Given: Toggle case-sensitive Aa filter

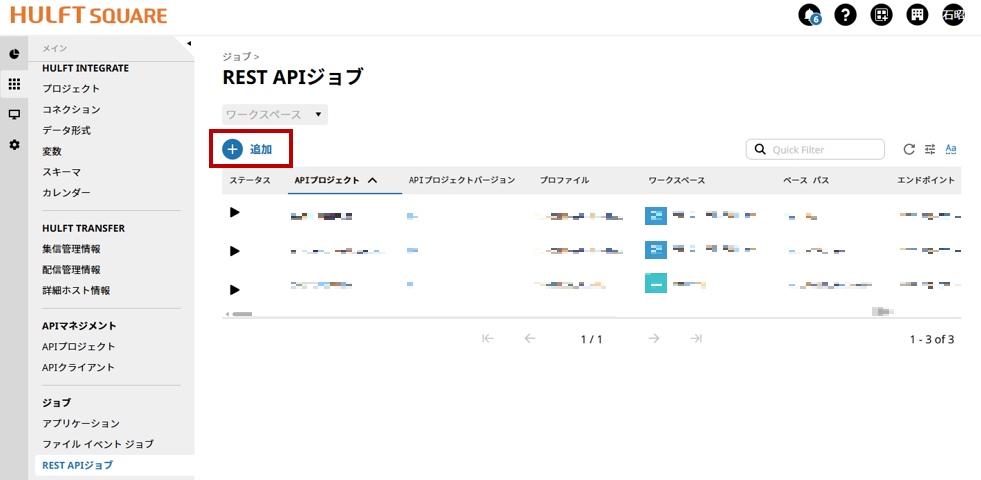Looking at the screenshot, I should point(951,149).
